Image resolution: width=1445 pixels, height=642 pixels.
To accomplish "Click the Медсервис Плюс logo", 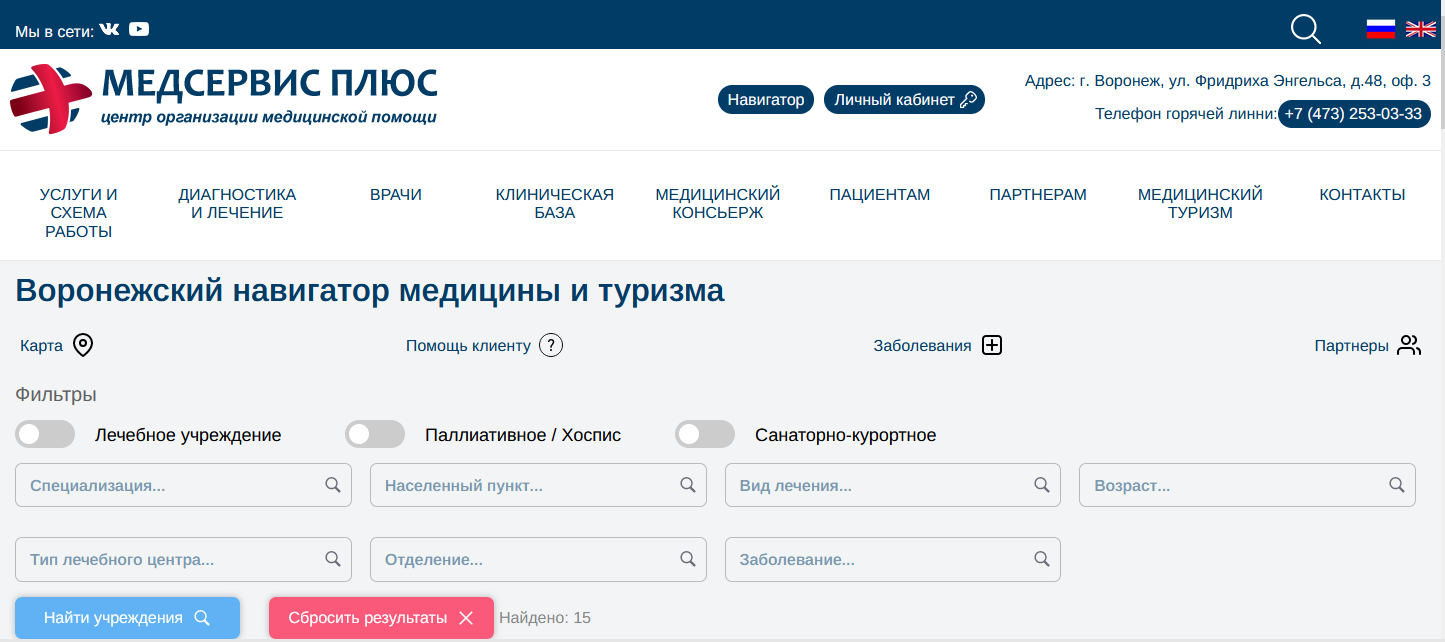I will 224,98.
